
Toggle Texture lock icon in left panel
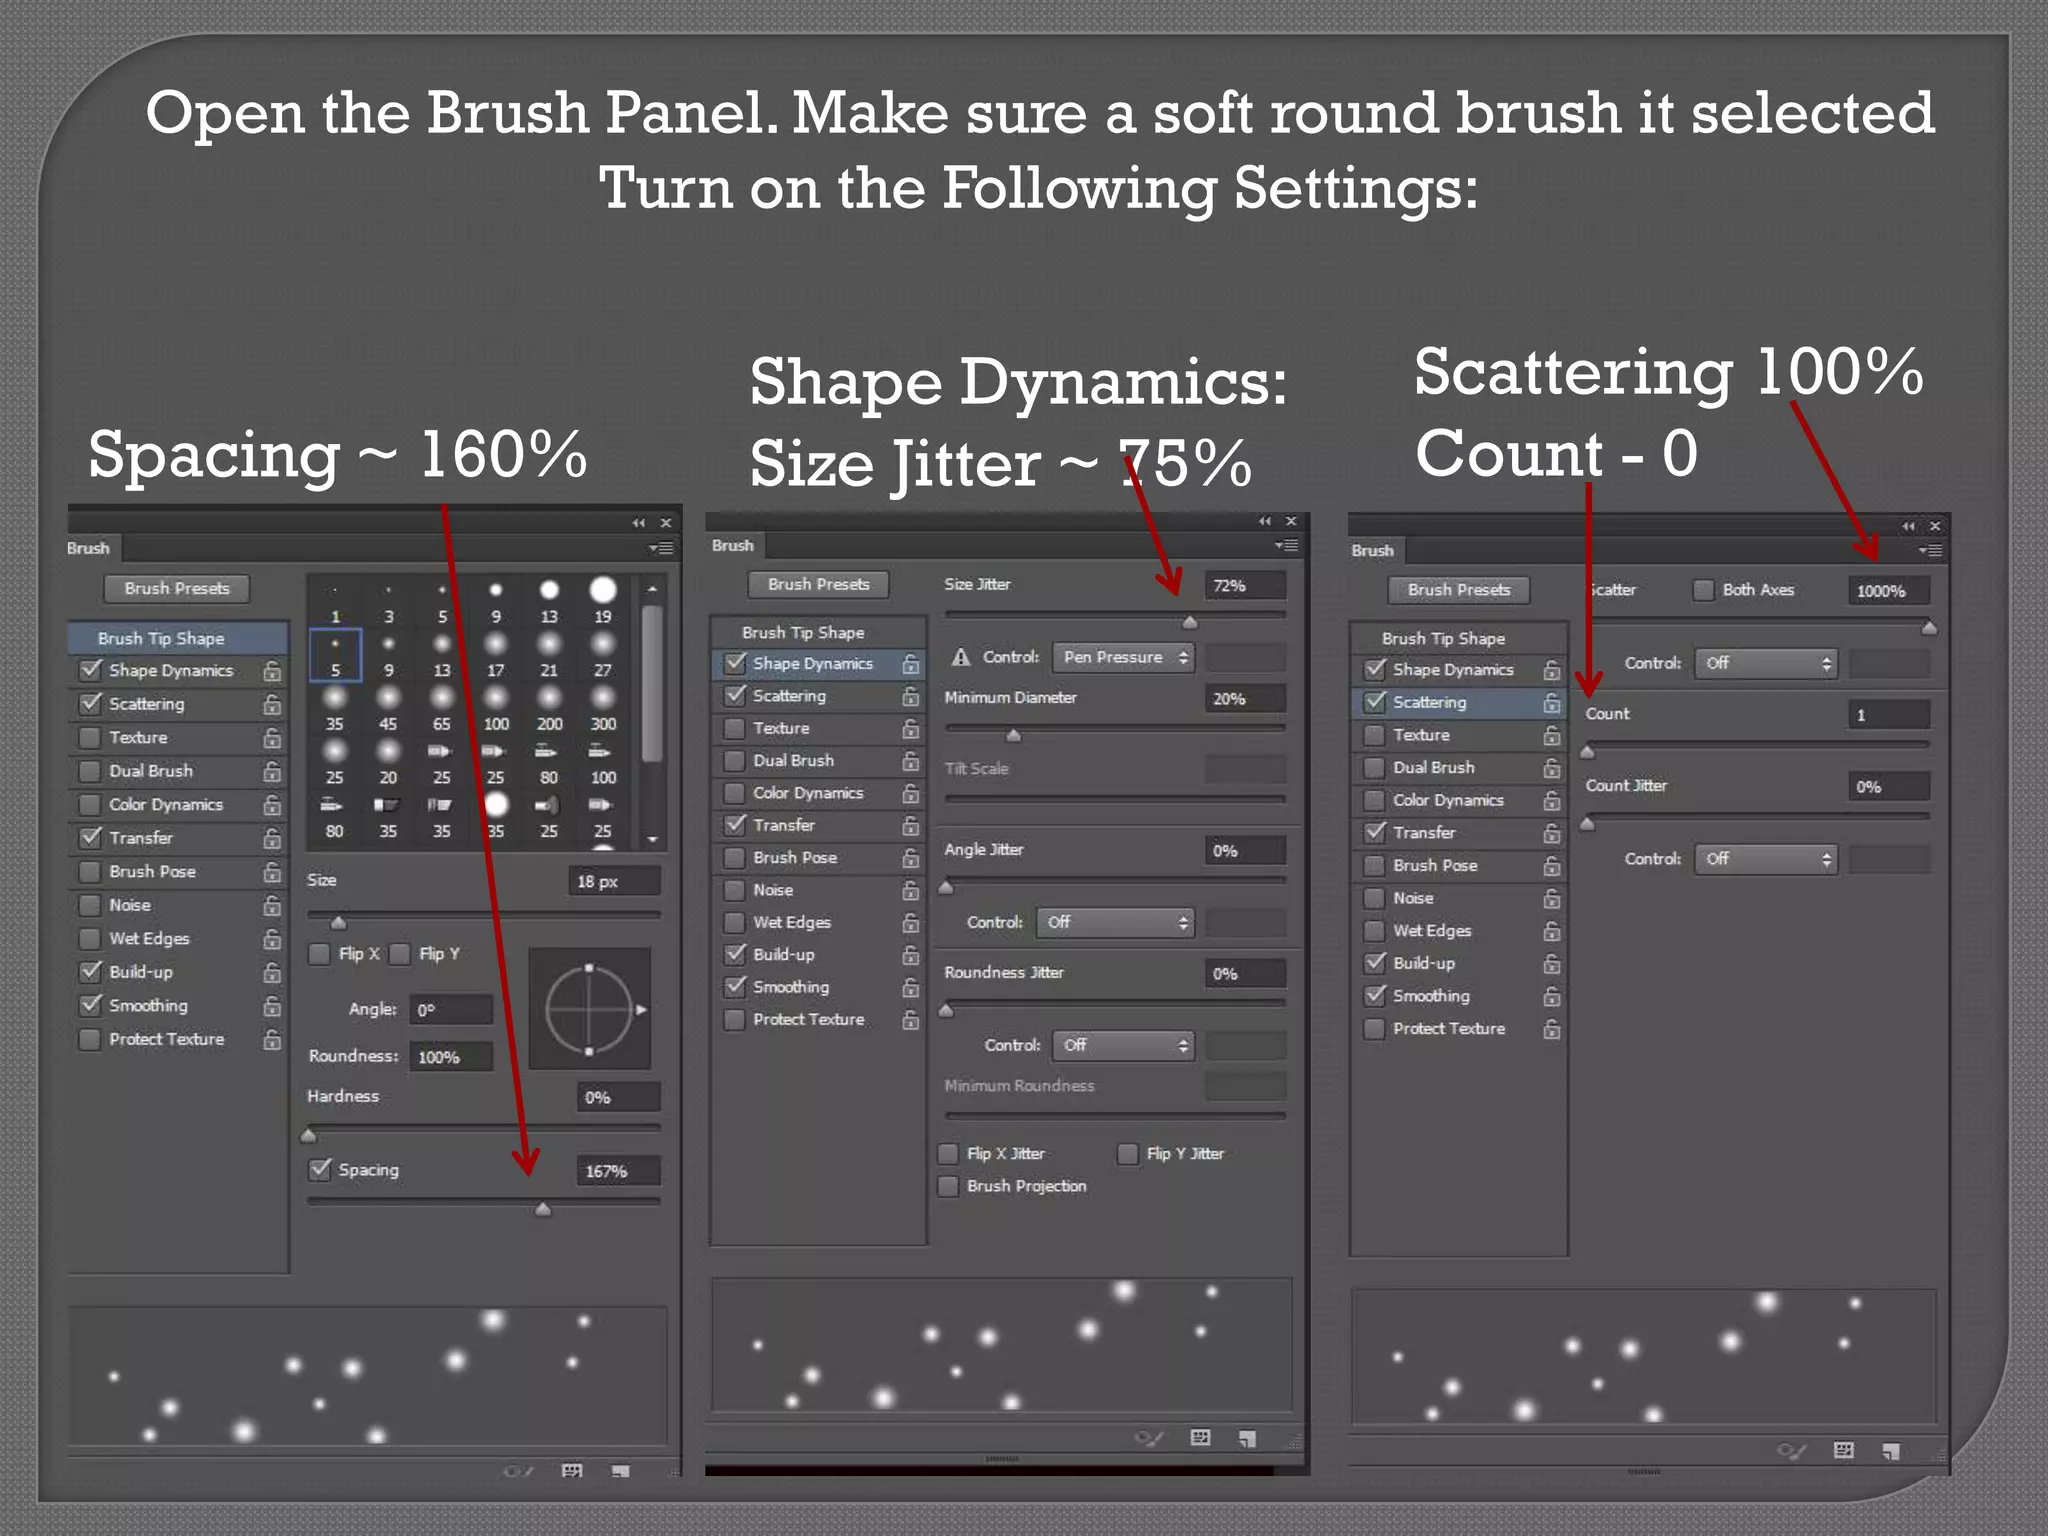tap(272, 738)
